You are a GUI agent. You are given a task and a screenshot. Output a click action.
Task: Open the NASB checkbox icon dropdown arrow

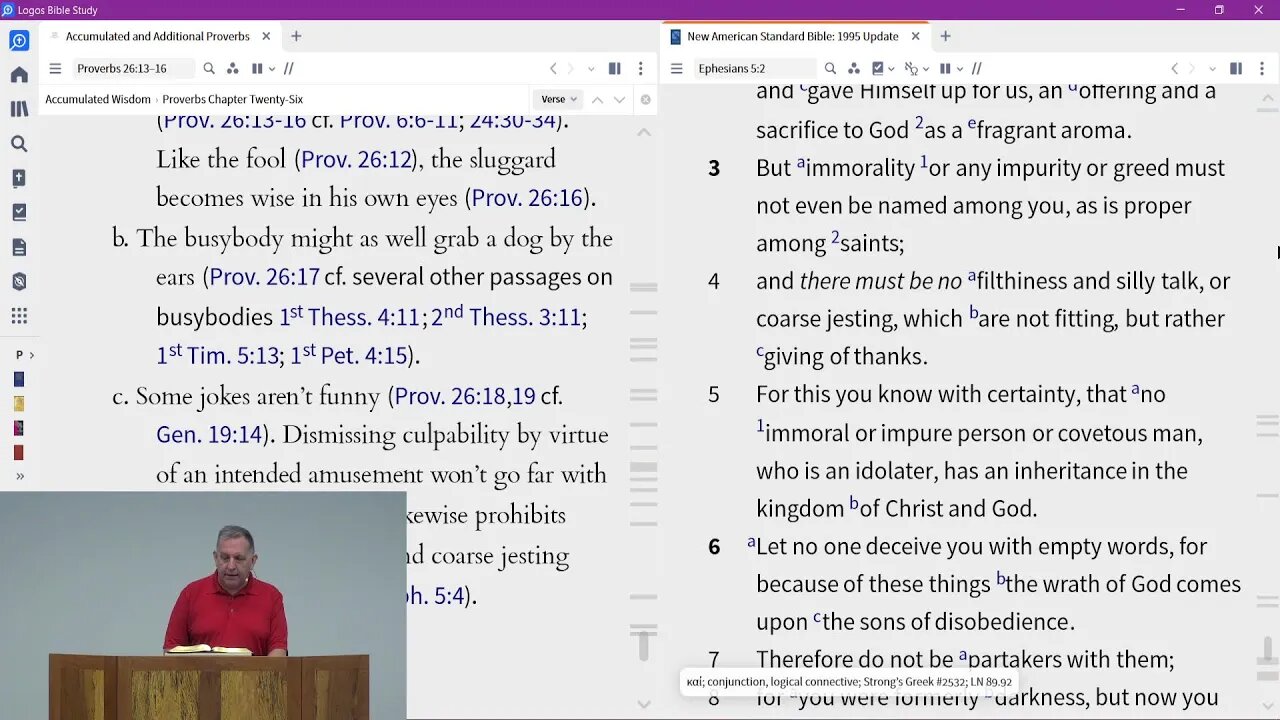coord(891,69)
